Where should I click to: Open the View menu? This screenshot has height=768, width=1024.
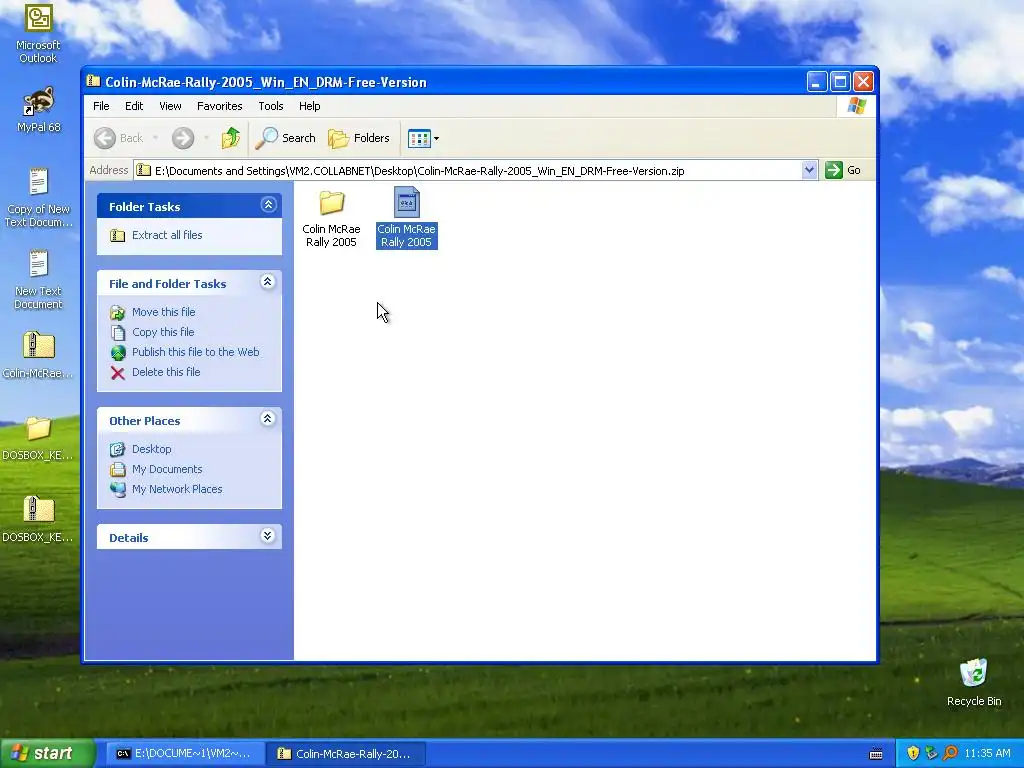pos(170,106)
